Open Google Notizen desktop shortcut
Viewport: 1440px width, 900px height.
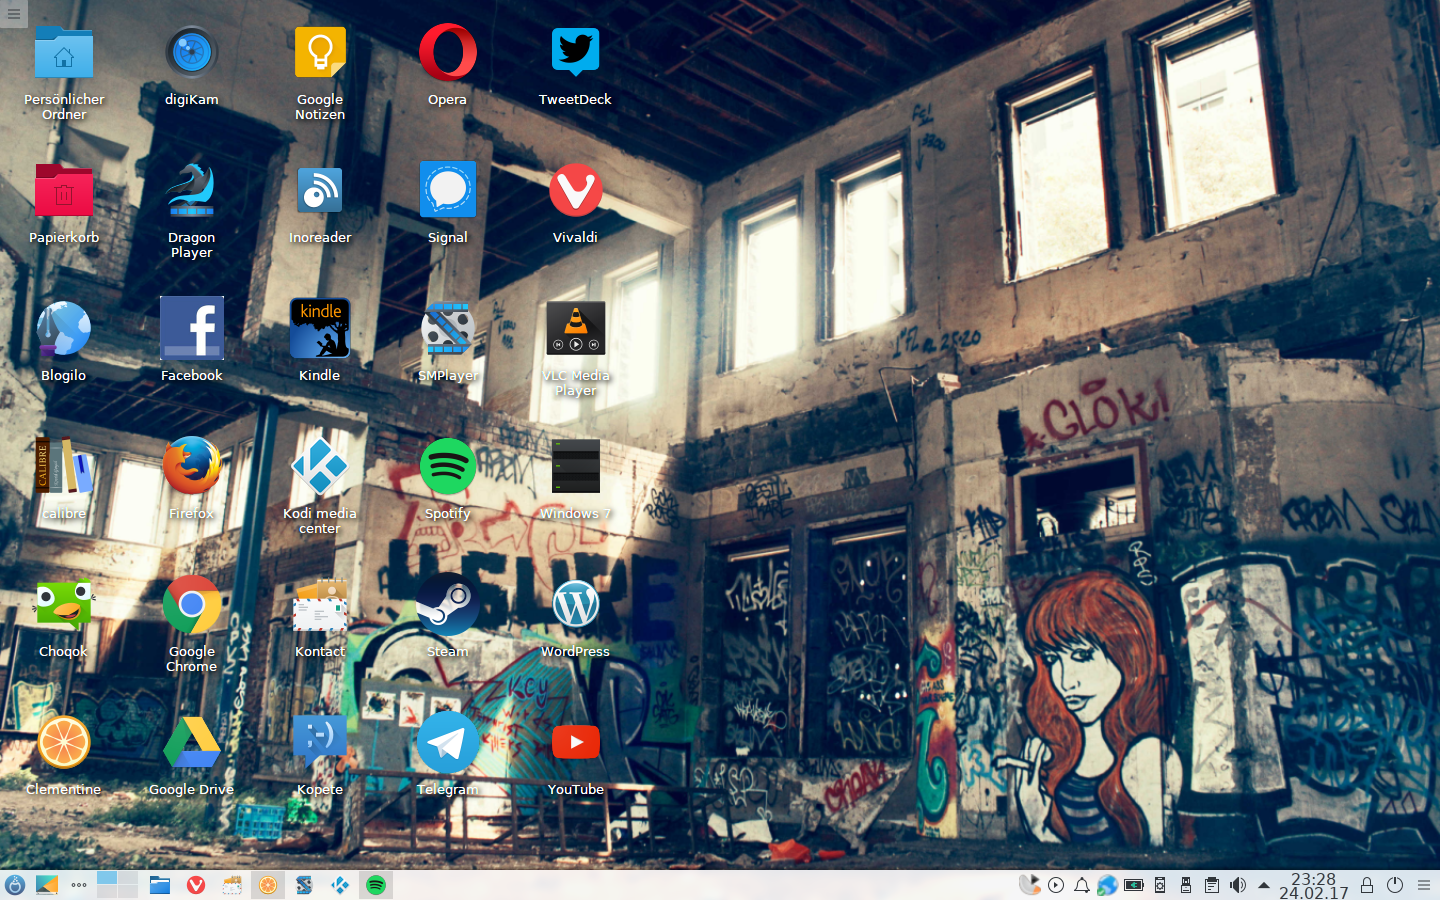[320, 53]
